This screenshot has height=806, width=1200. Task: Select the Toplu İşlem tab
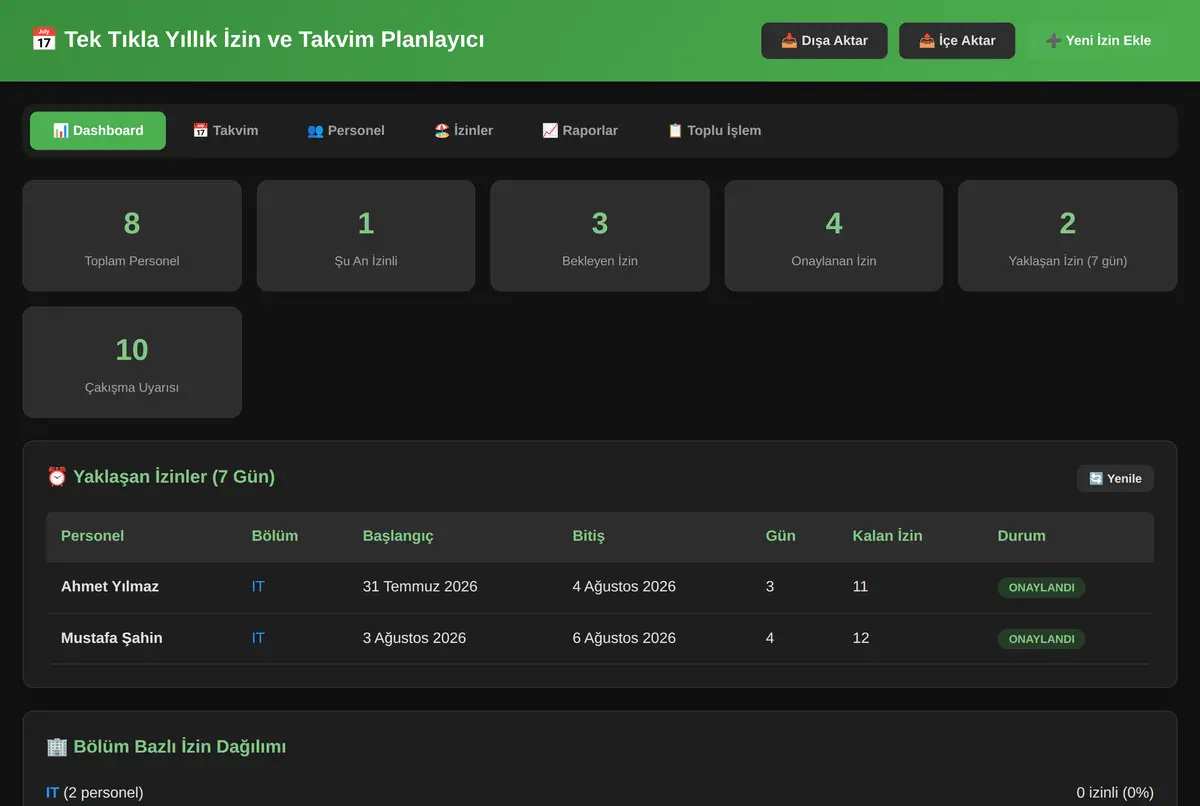(x=714, y=130)
